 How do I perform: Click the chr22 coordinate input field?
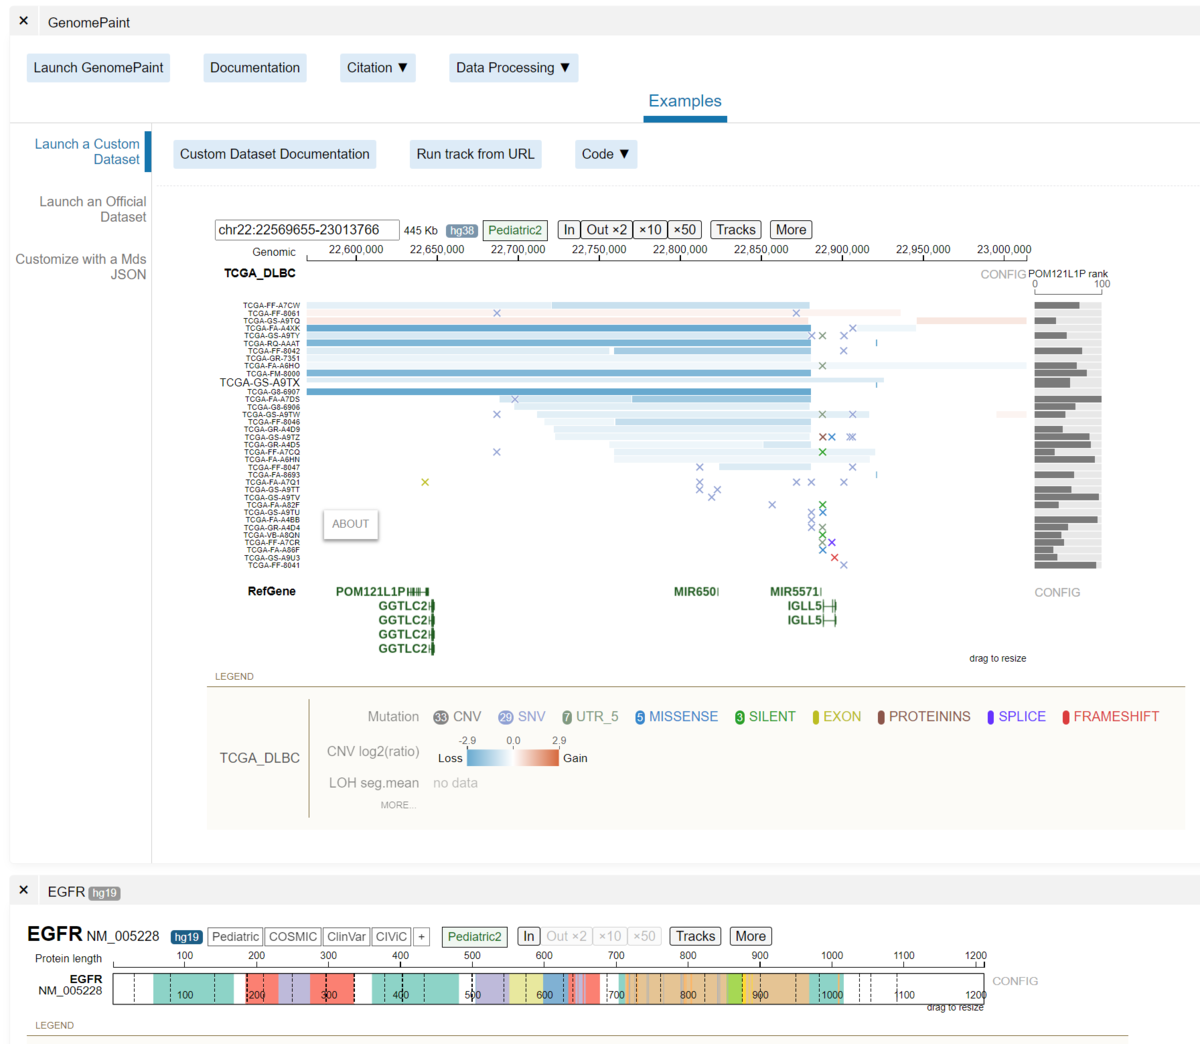point(307,230)
